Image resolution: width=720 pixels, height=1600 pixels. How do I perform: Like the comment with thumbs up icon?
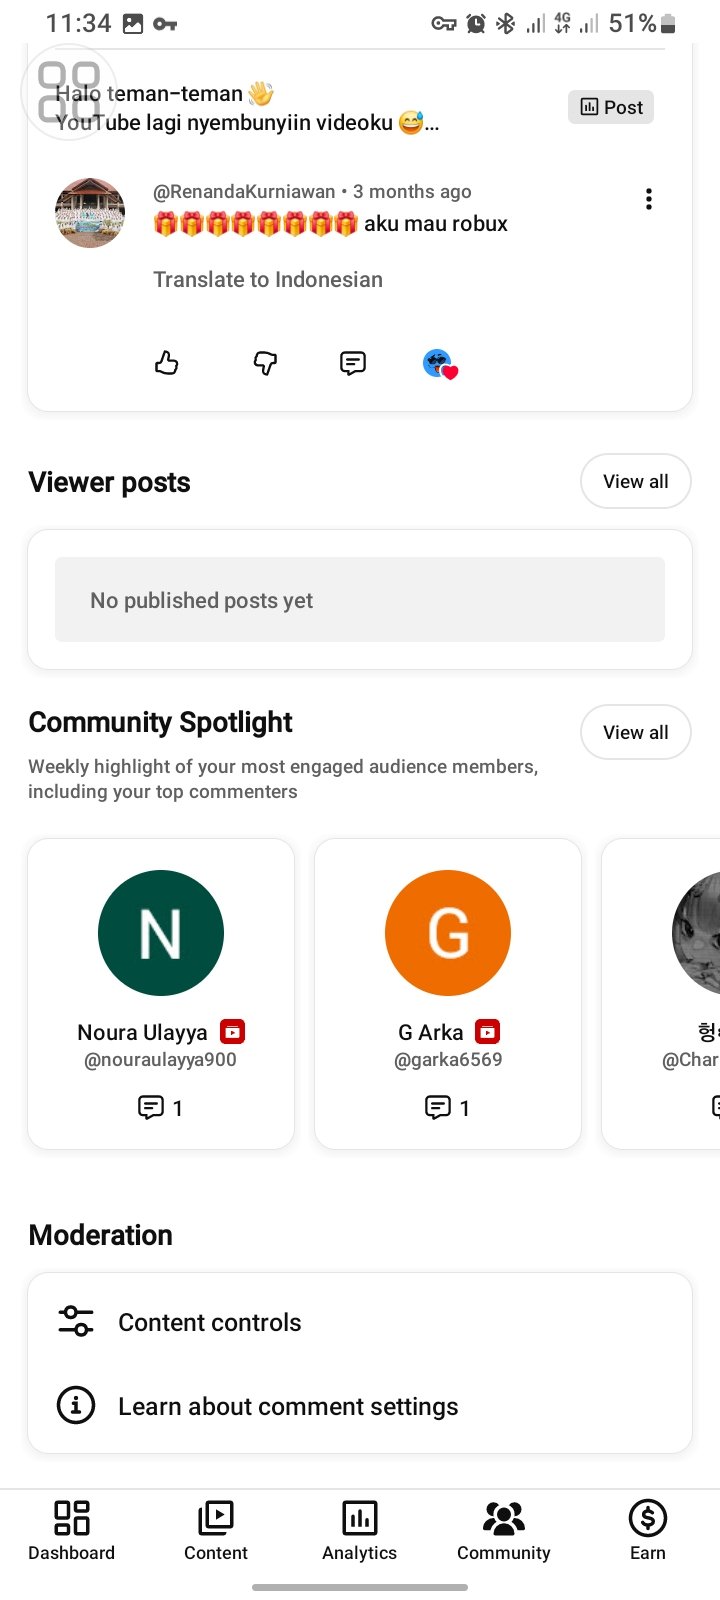click(167, 363)
